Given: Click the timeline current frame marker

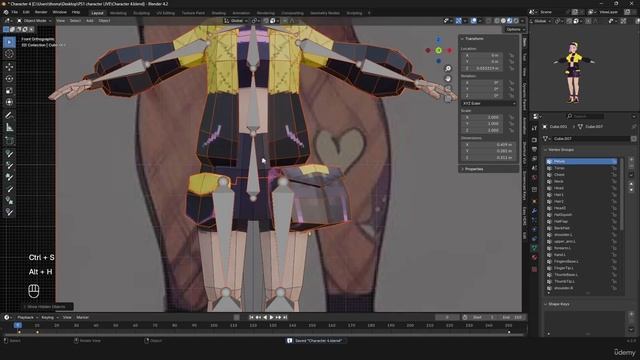Looking at the screenshot, I should coord(18,325).
